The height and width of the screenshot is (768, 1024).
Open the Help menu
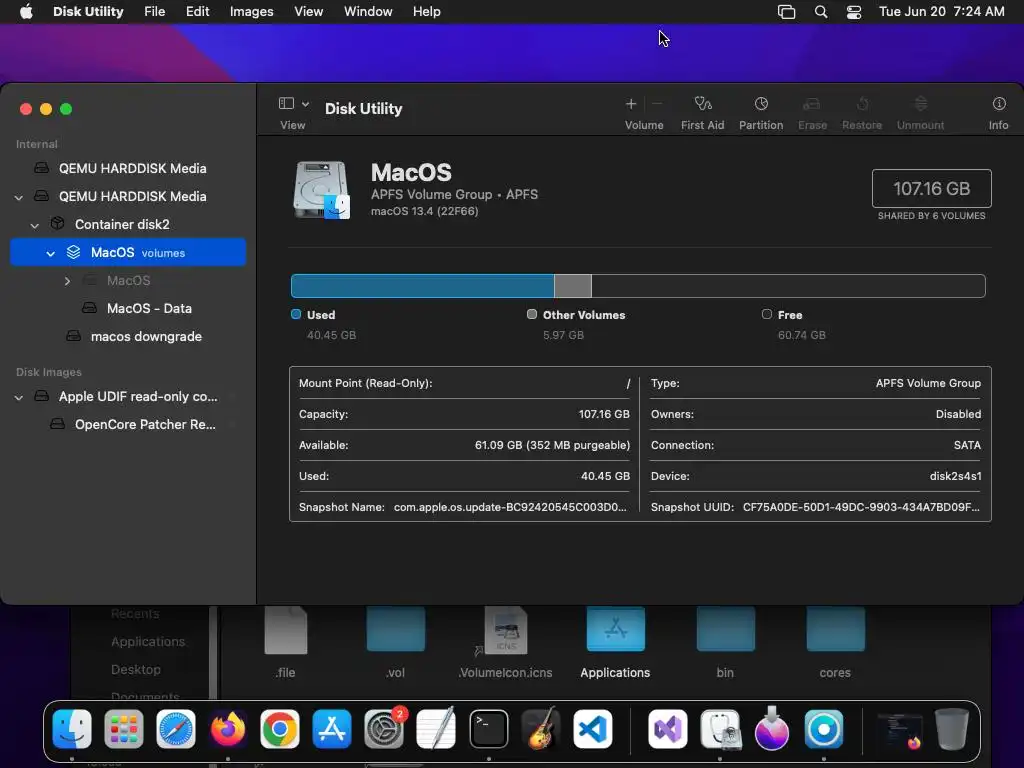tap(426, 12)
